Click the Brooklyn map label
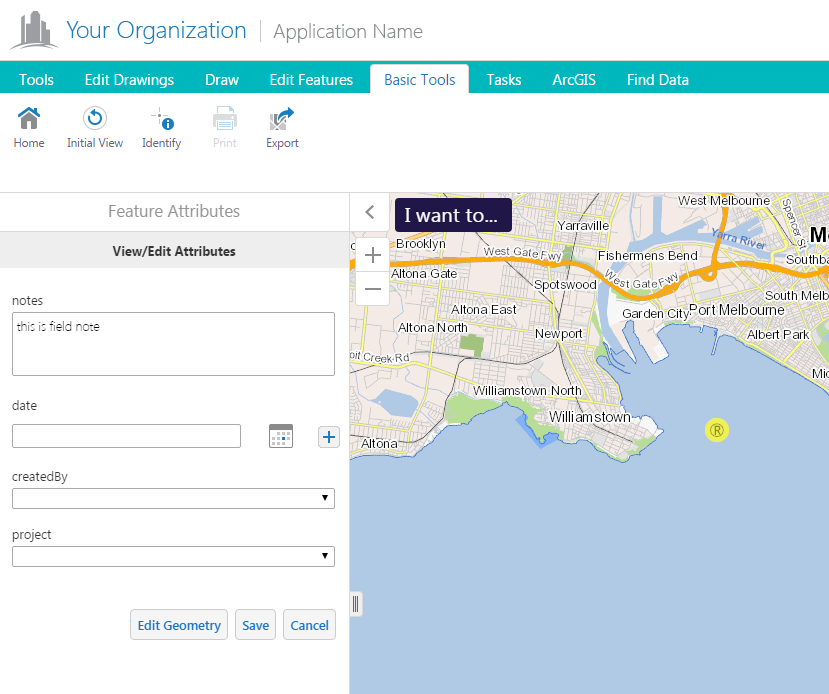 coord(421,244)
